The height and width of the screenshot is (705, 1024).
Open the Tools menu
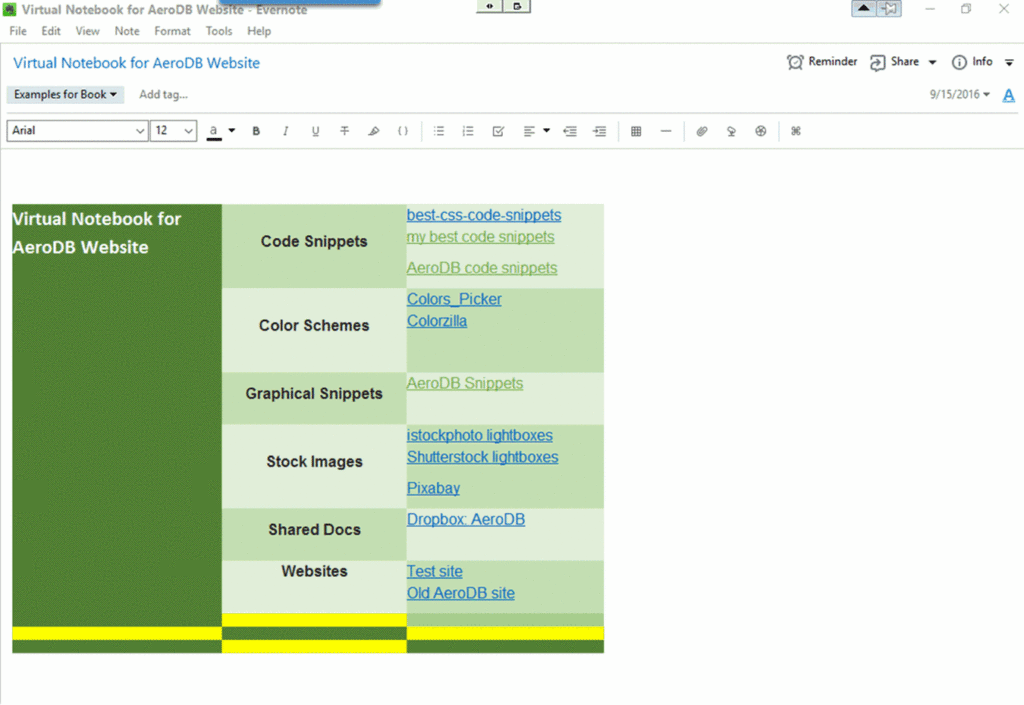coord(219,31)
